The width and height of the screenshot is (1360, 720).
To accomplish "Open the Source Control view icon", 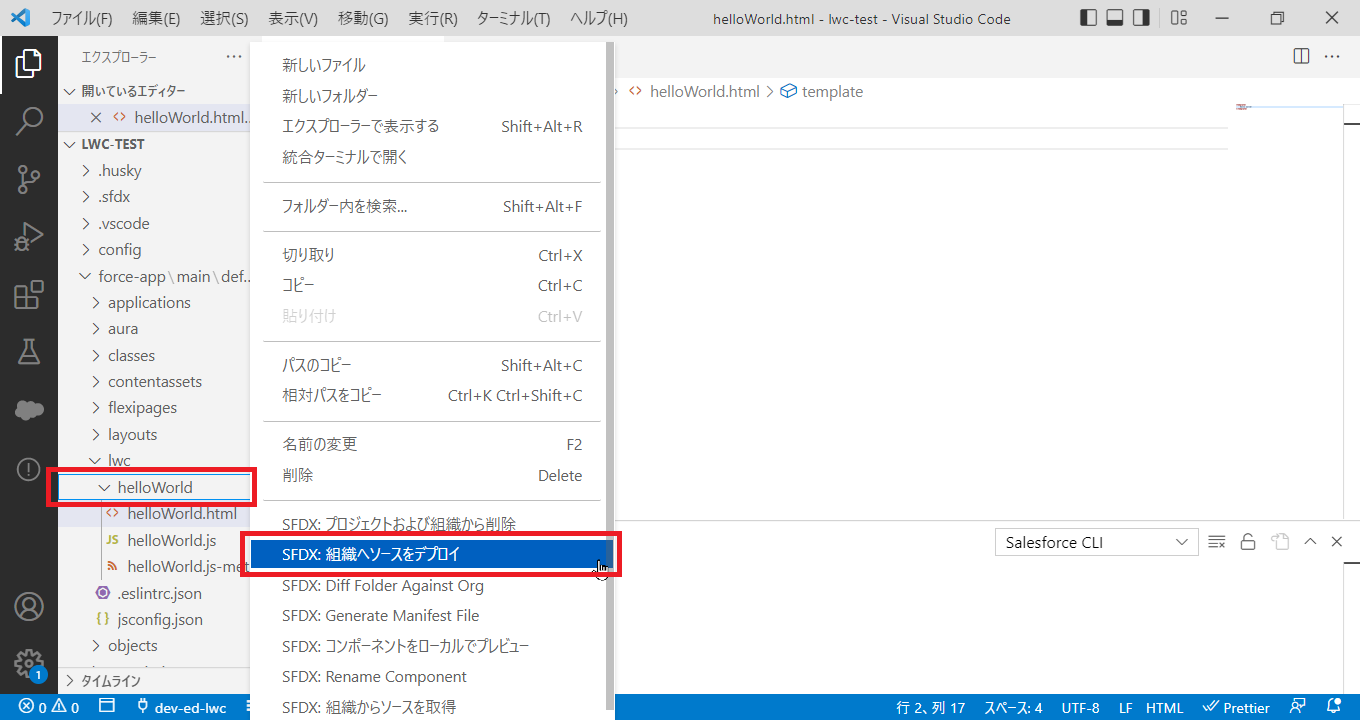I will point(29,179).
